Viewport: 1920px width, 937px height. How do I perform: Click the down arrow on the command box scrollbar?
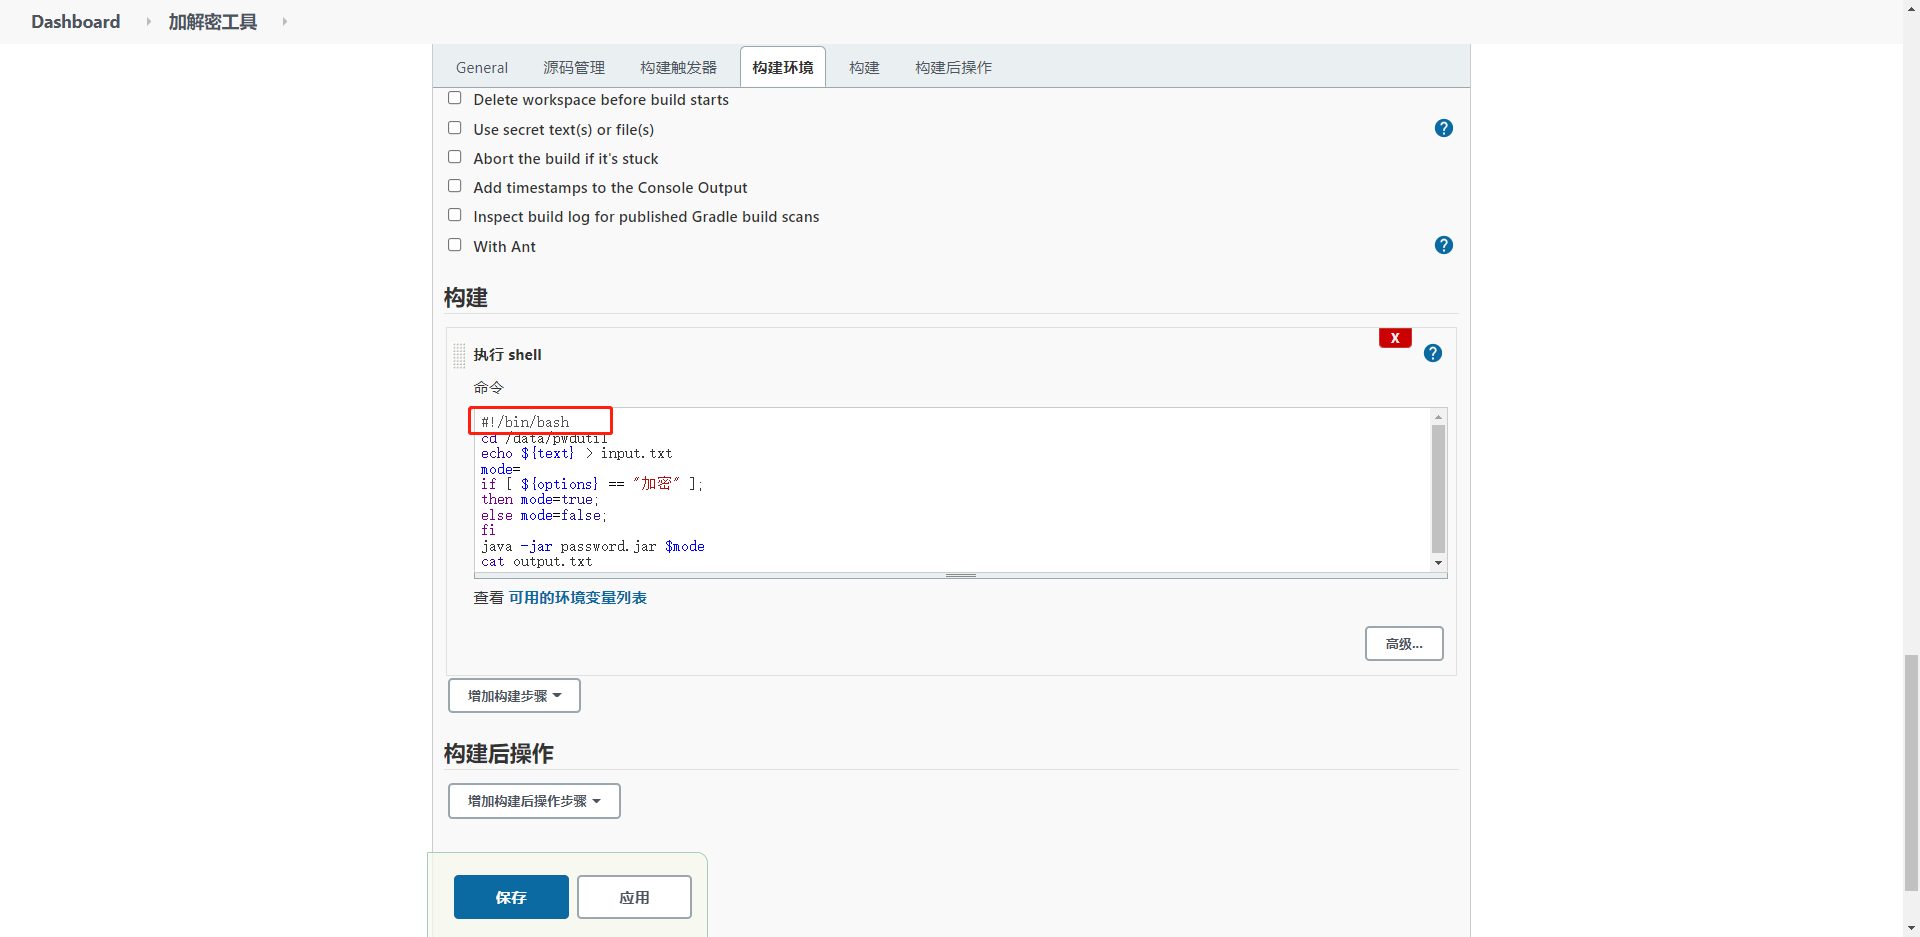point(1438,563)
